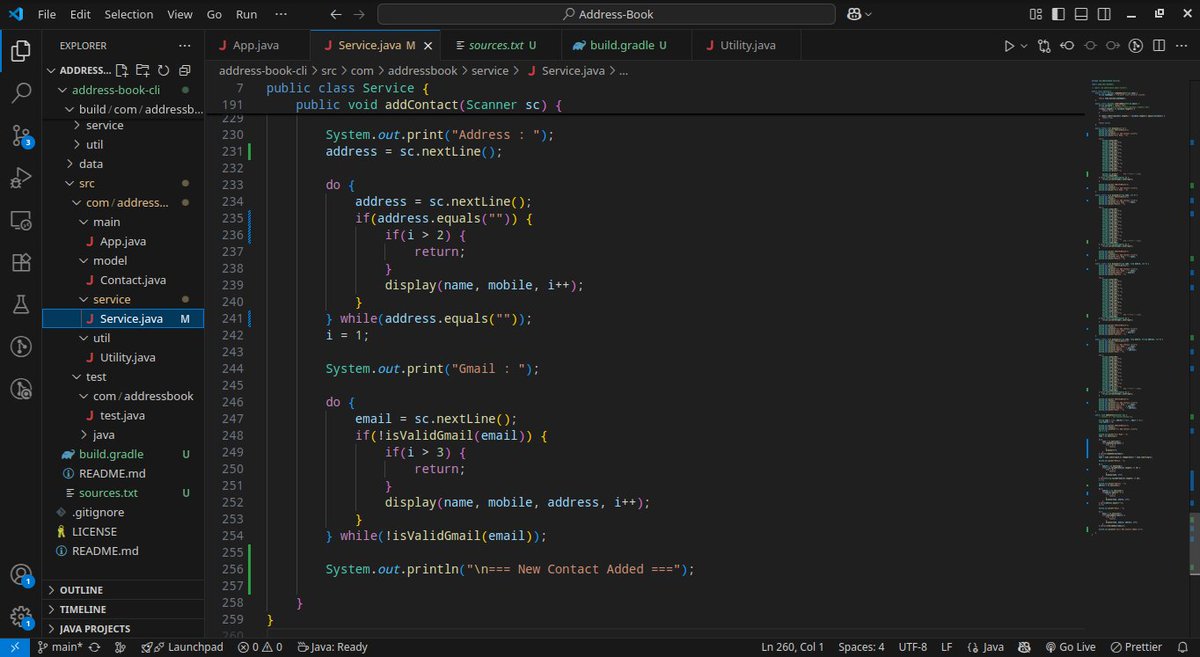Open the Accounts menu icon
Image resolution: width=1200 pixels, height=657 pixels.
21,576
